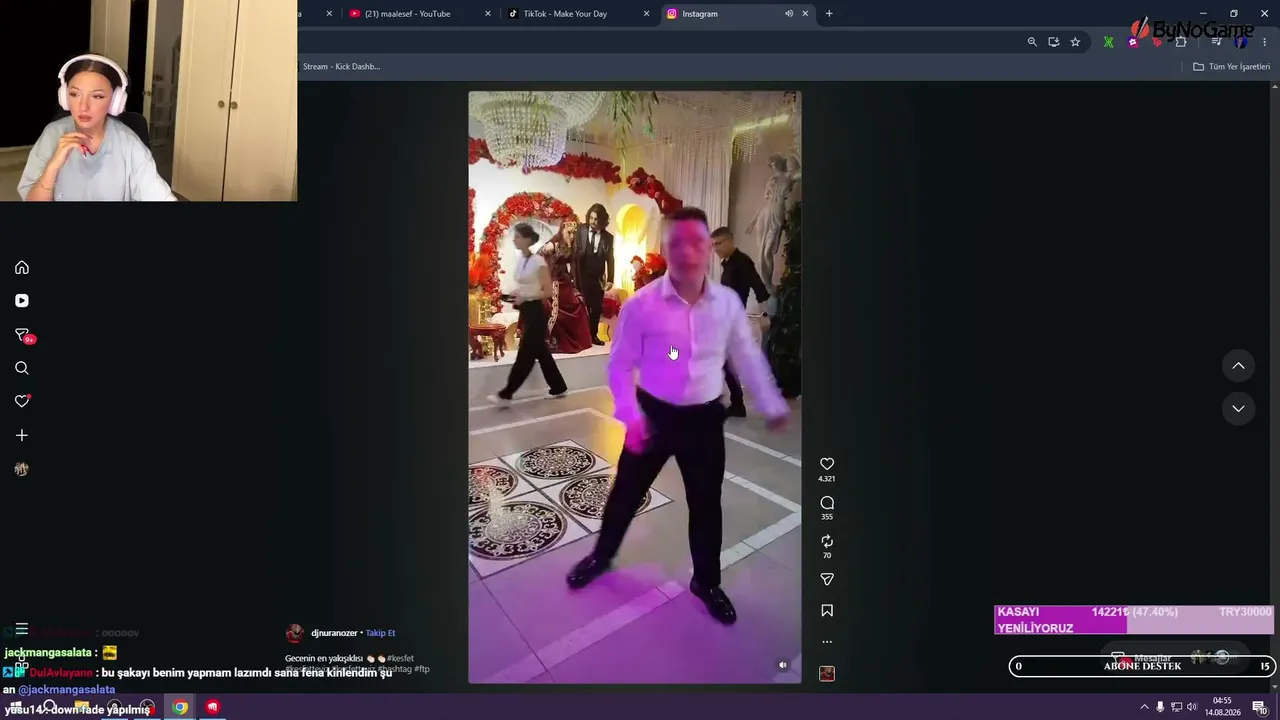Open the Tüm Yer İşaretleri bookmarks folder

point(1232,67)
